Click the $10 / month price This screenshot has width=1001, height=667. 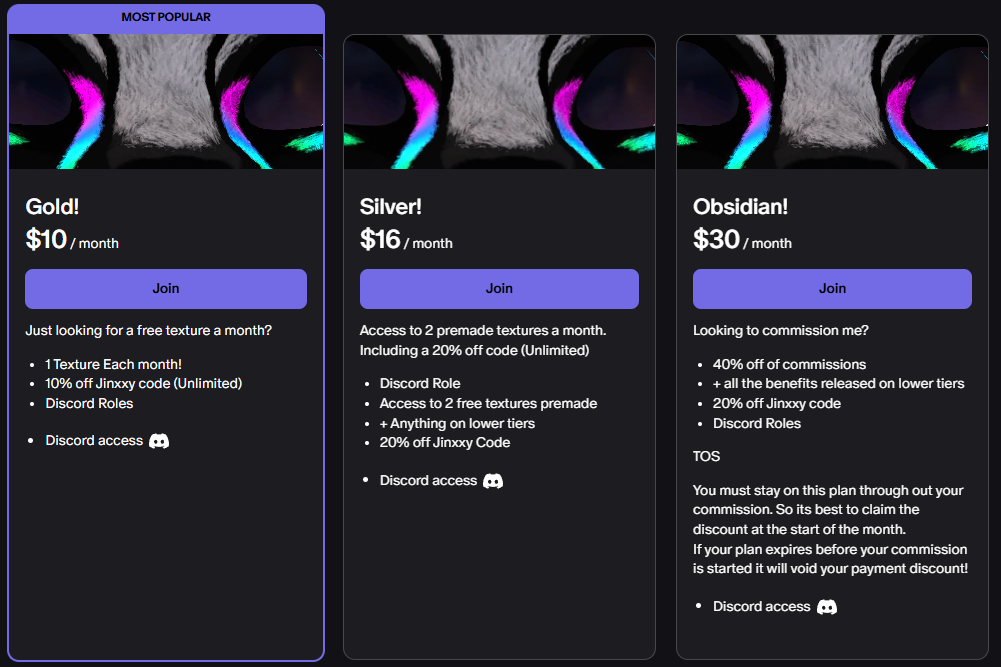pos(72,240)
